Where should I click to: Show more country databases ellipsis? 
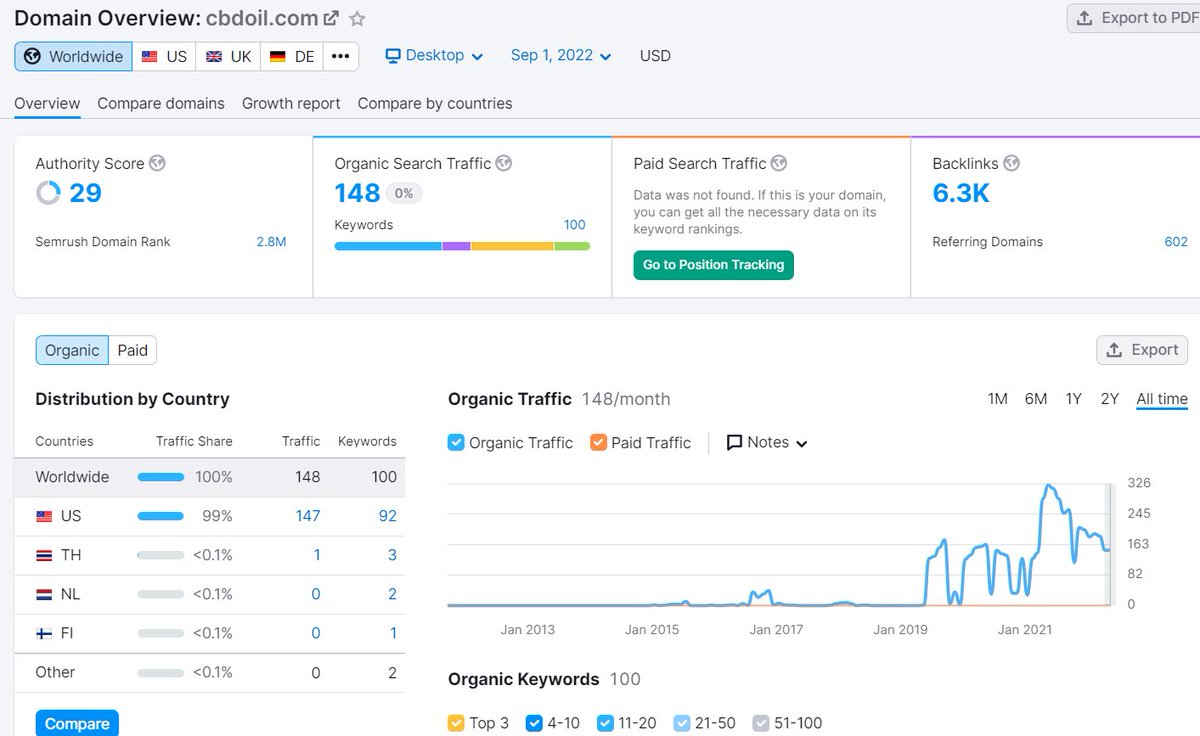point(340,56)
